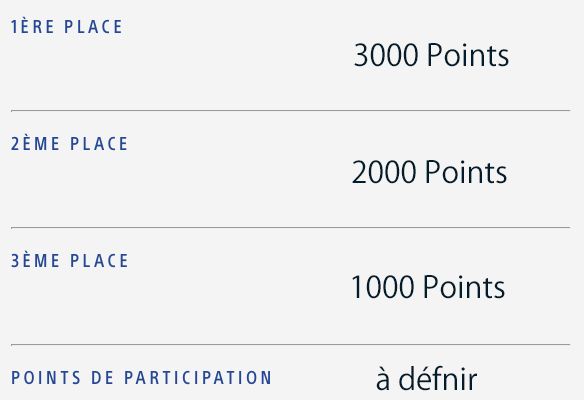Select the "1000 Points" value
The width and height of the screenshot is (584, 400).
click(x=428, y=287)
